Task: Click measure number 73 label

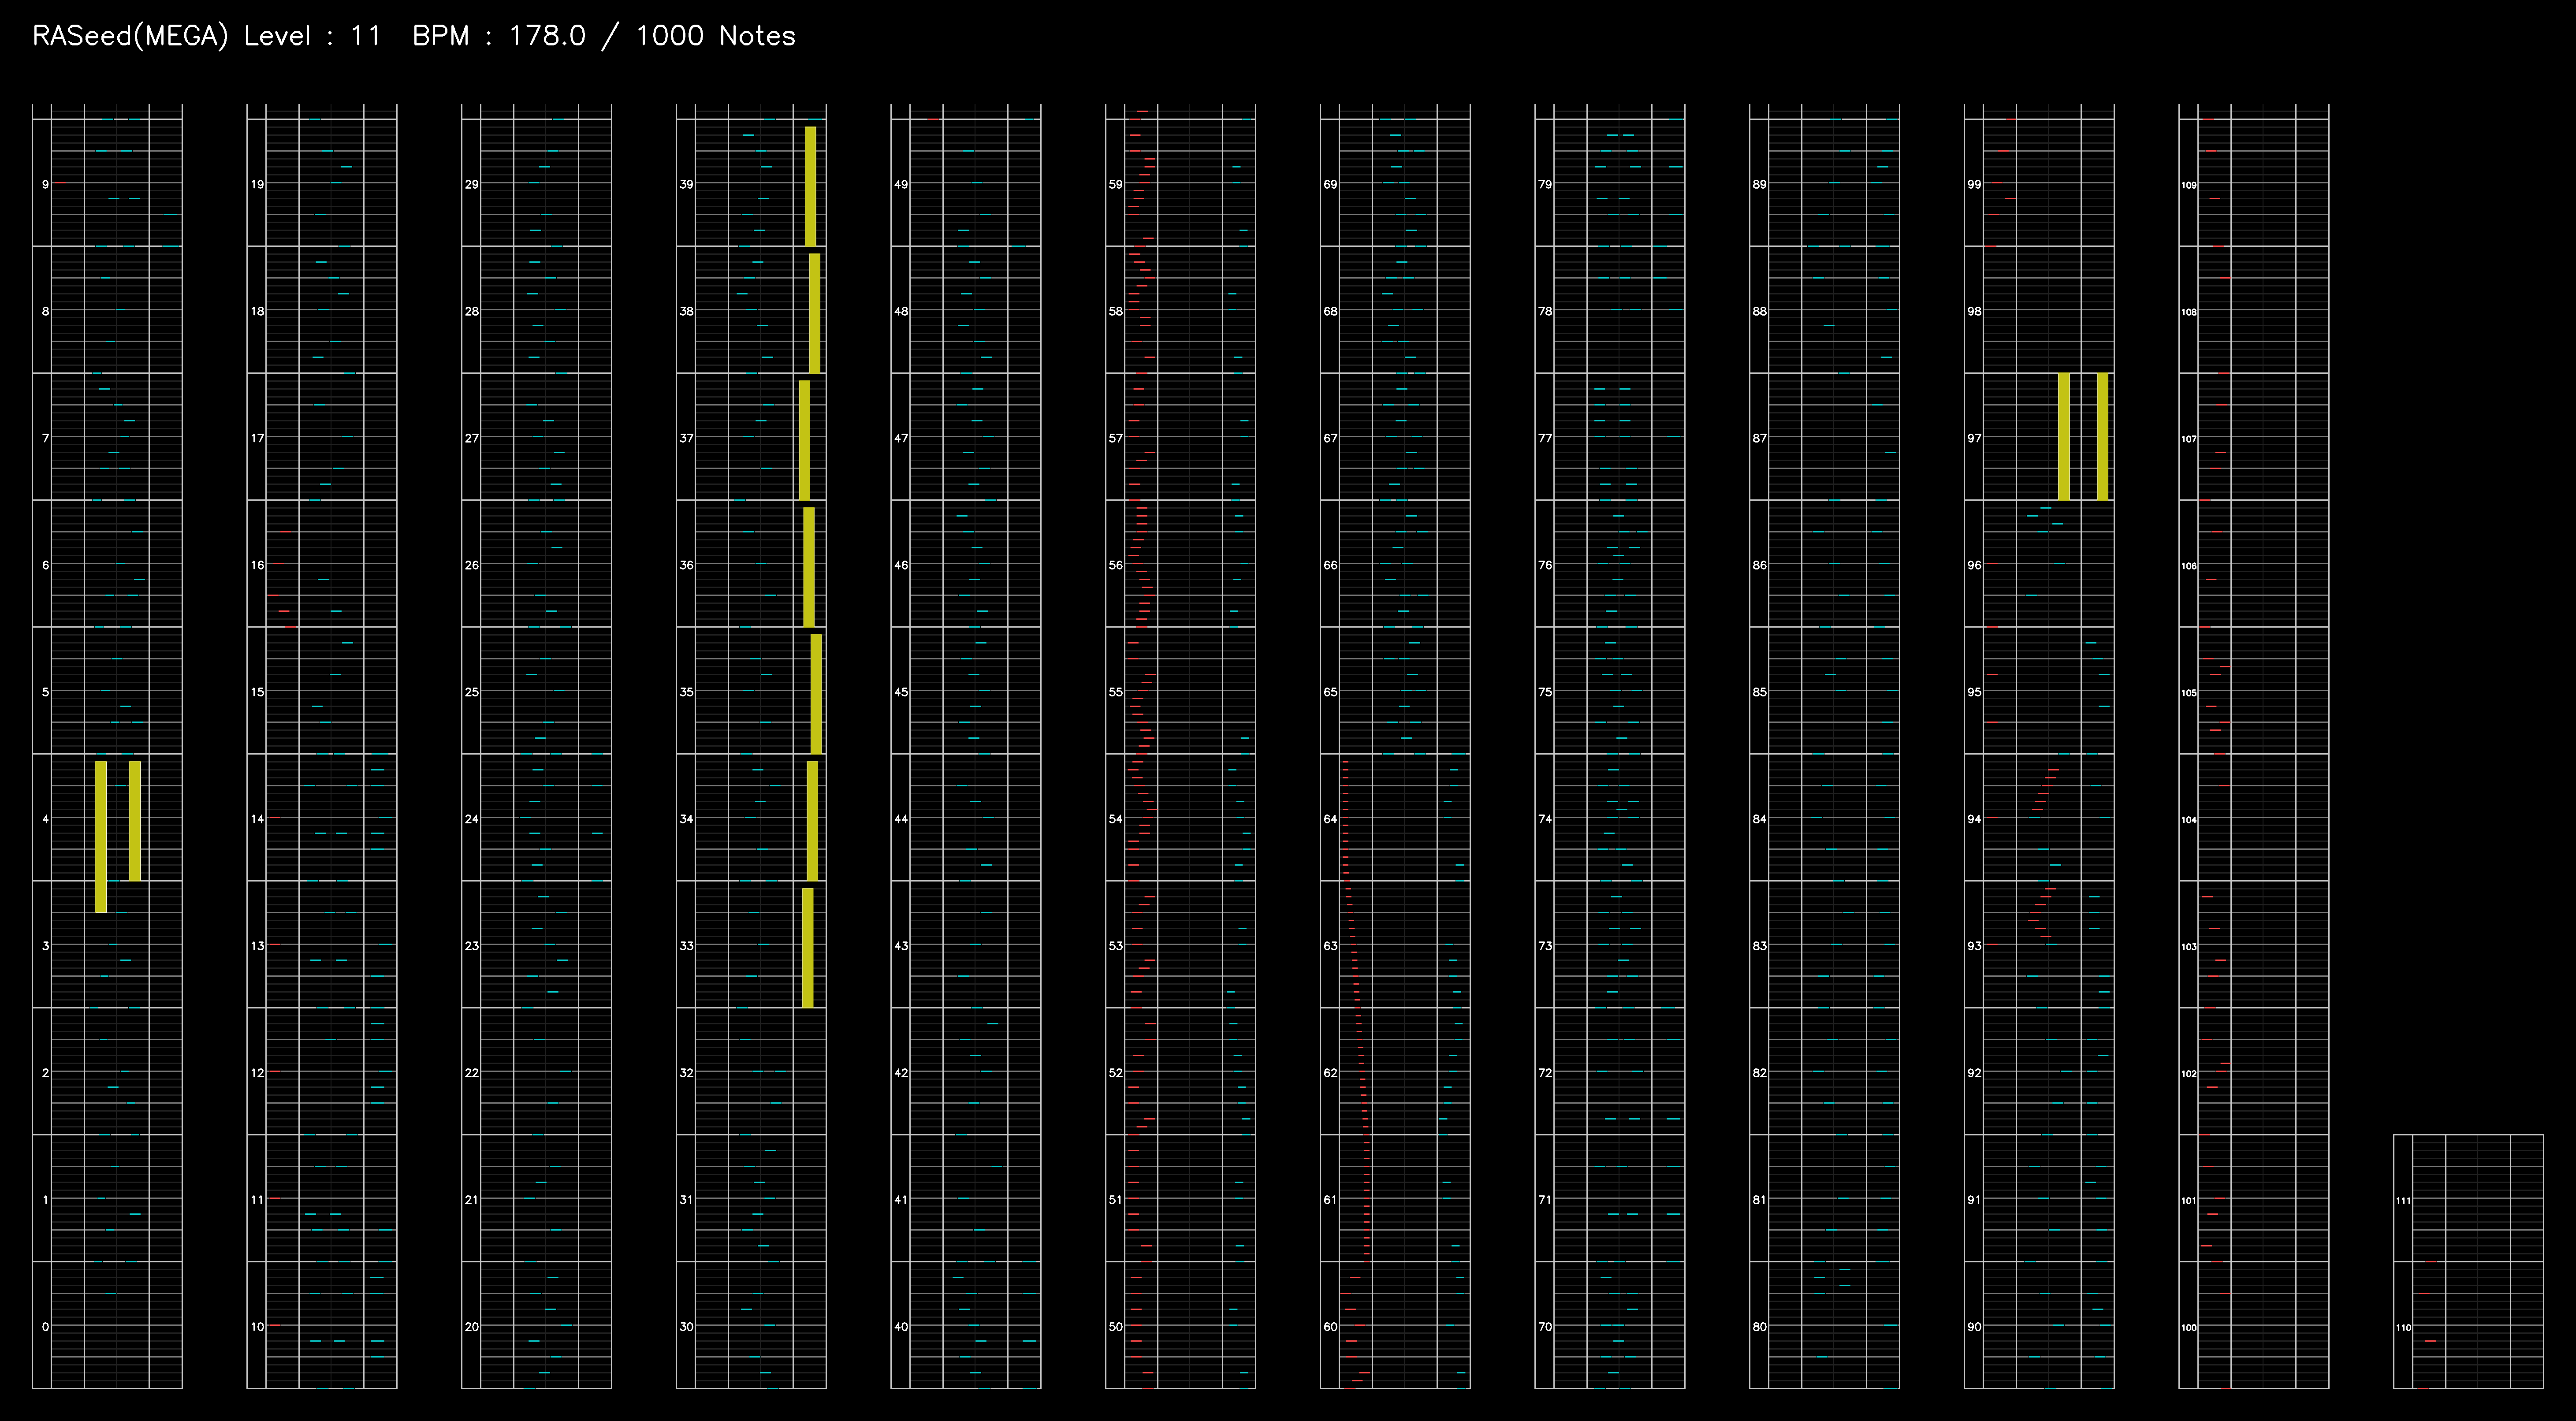Action: pyautogui.click(x=1545, y=946)
